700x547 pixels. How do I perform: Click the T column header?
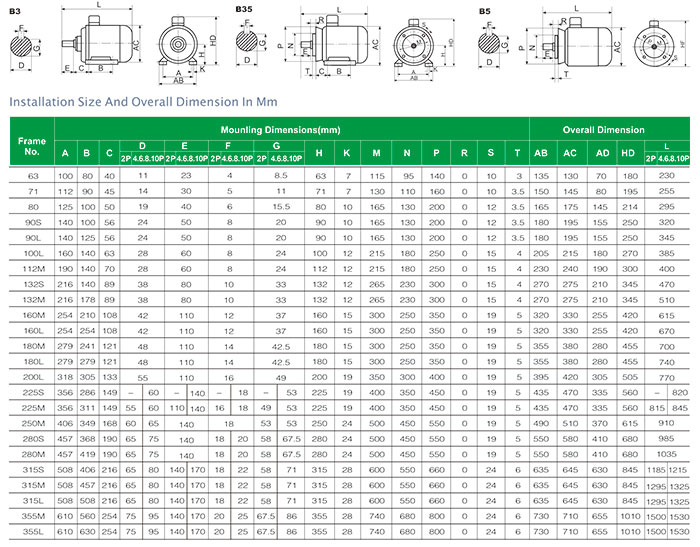pos(517,153)
